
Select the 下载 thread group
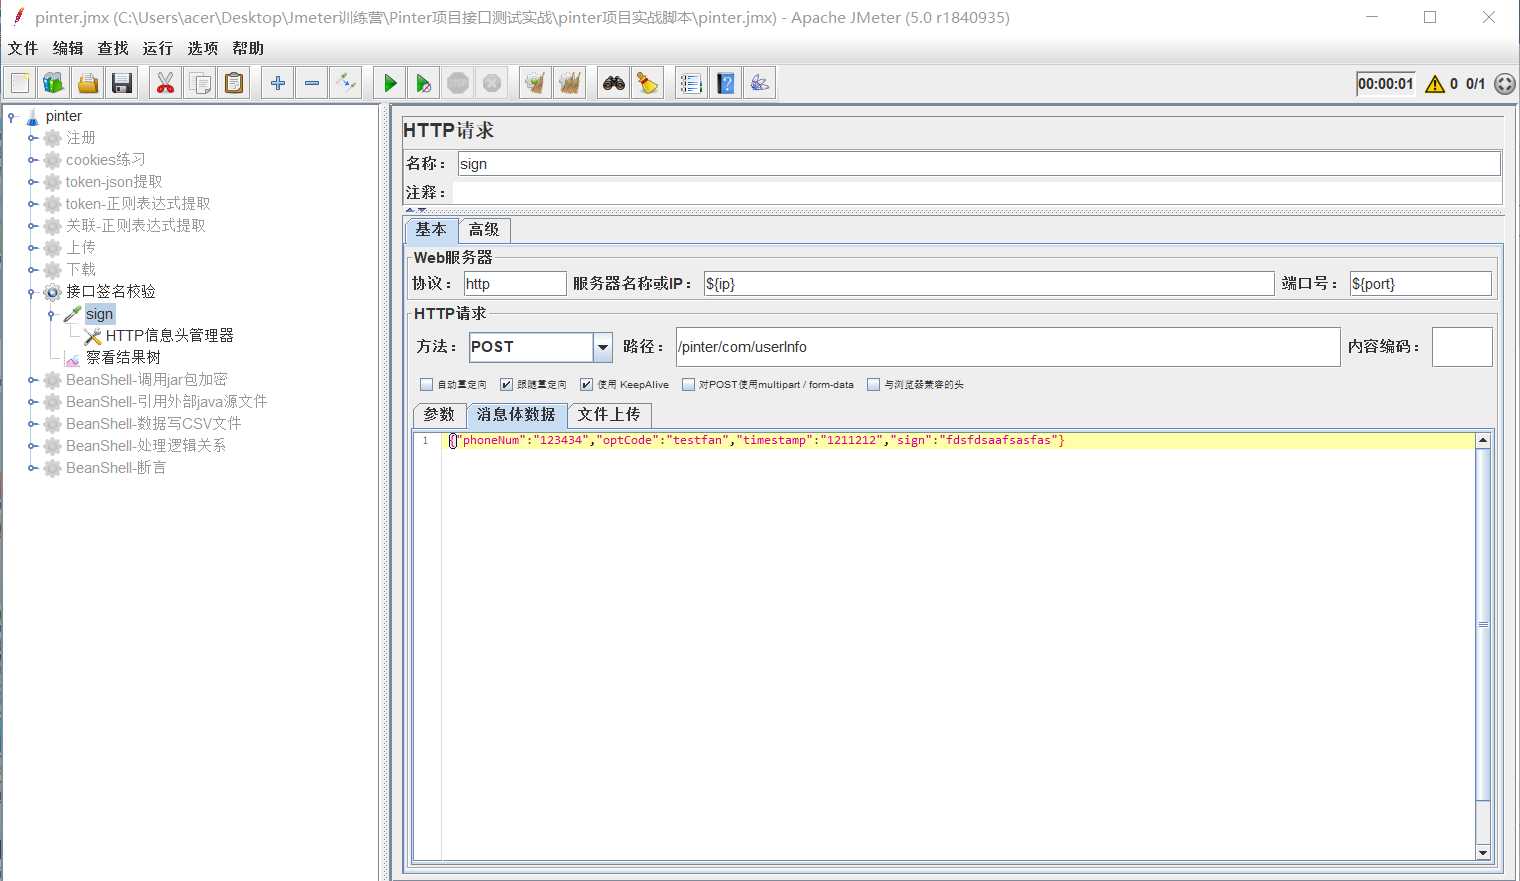[81, 270]
